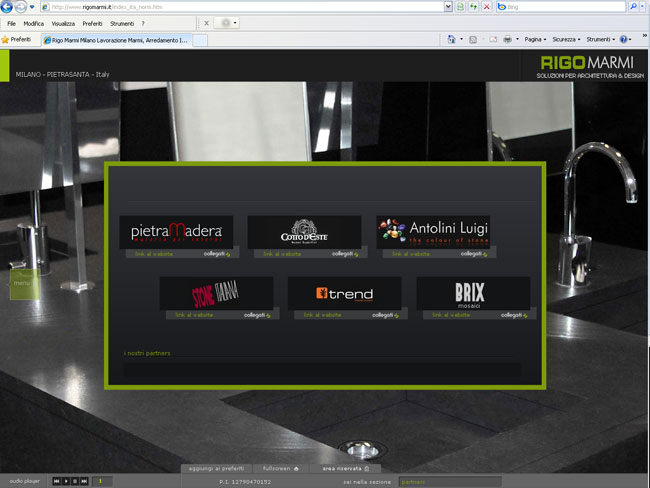
Task: Click the blue Help question mark icon
Action: pyautogui.click(x=623, y=39)
